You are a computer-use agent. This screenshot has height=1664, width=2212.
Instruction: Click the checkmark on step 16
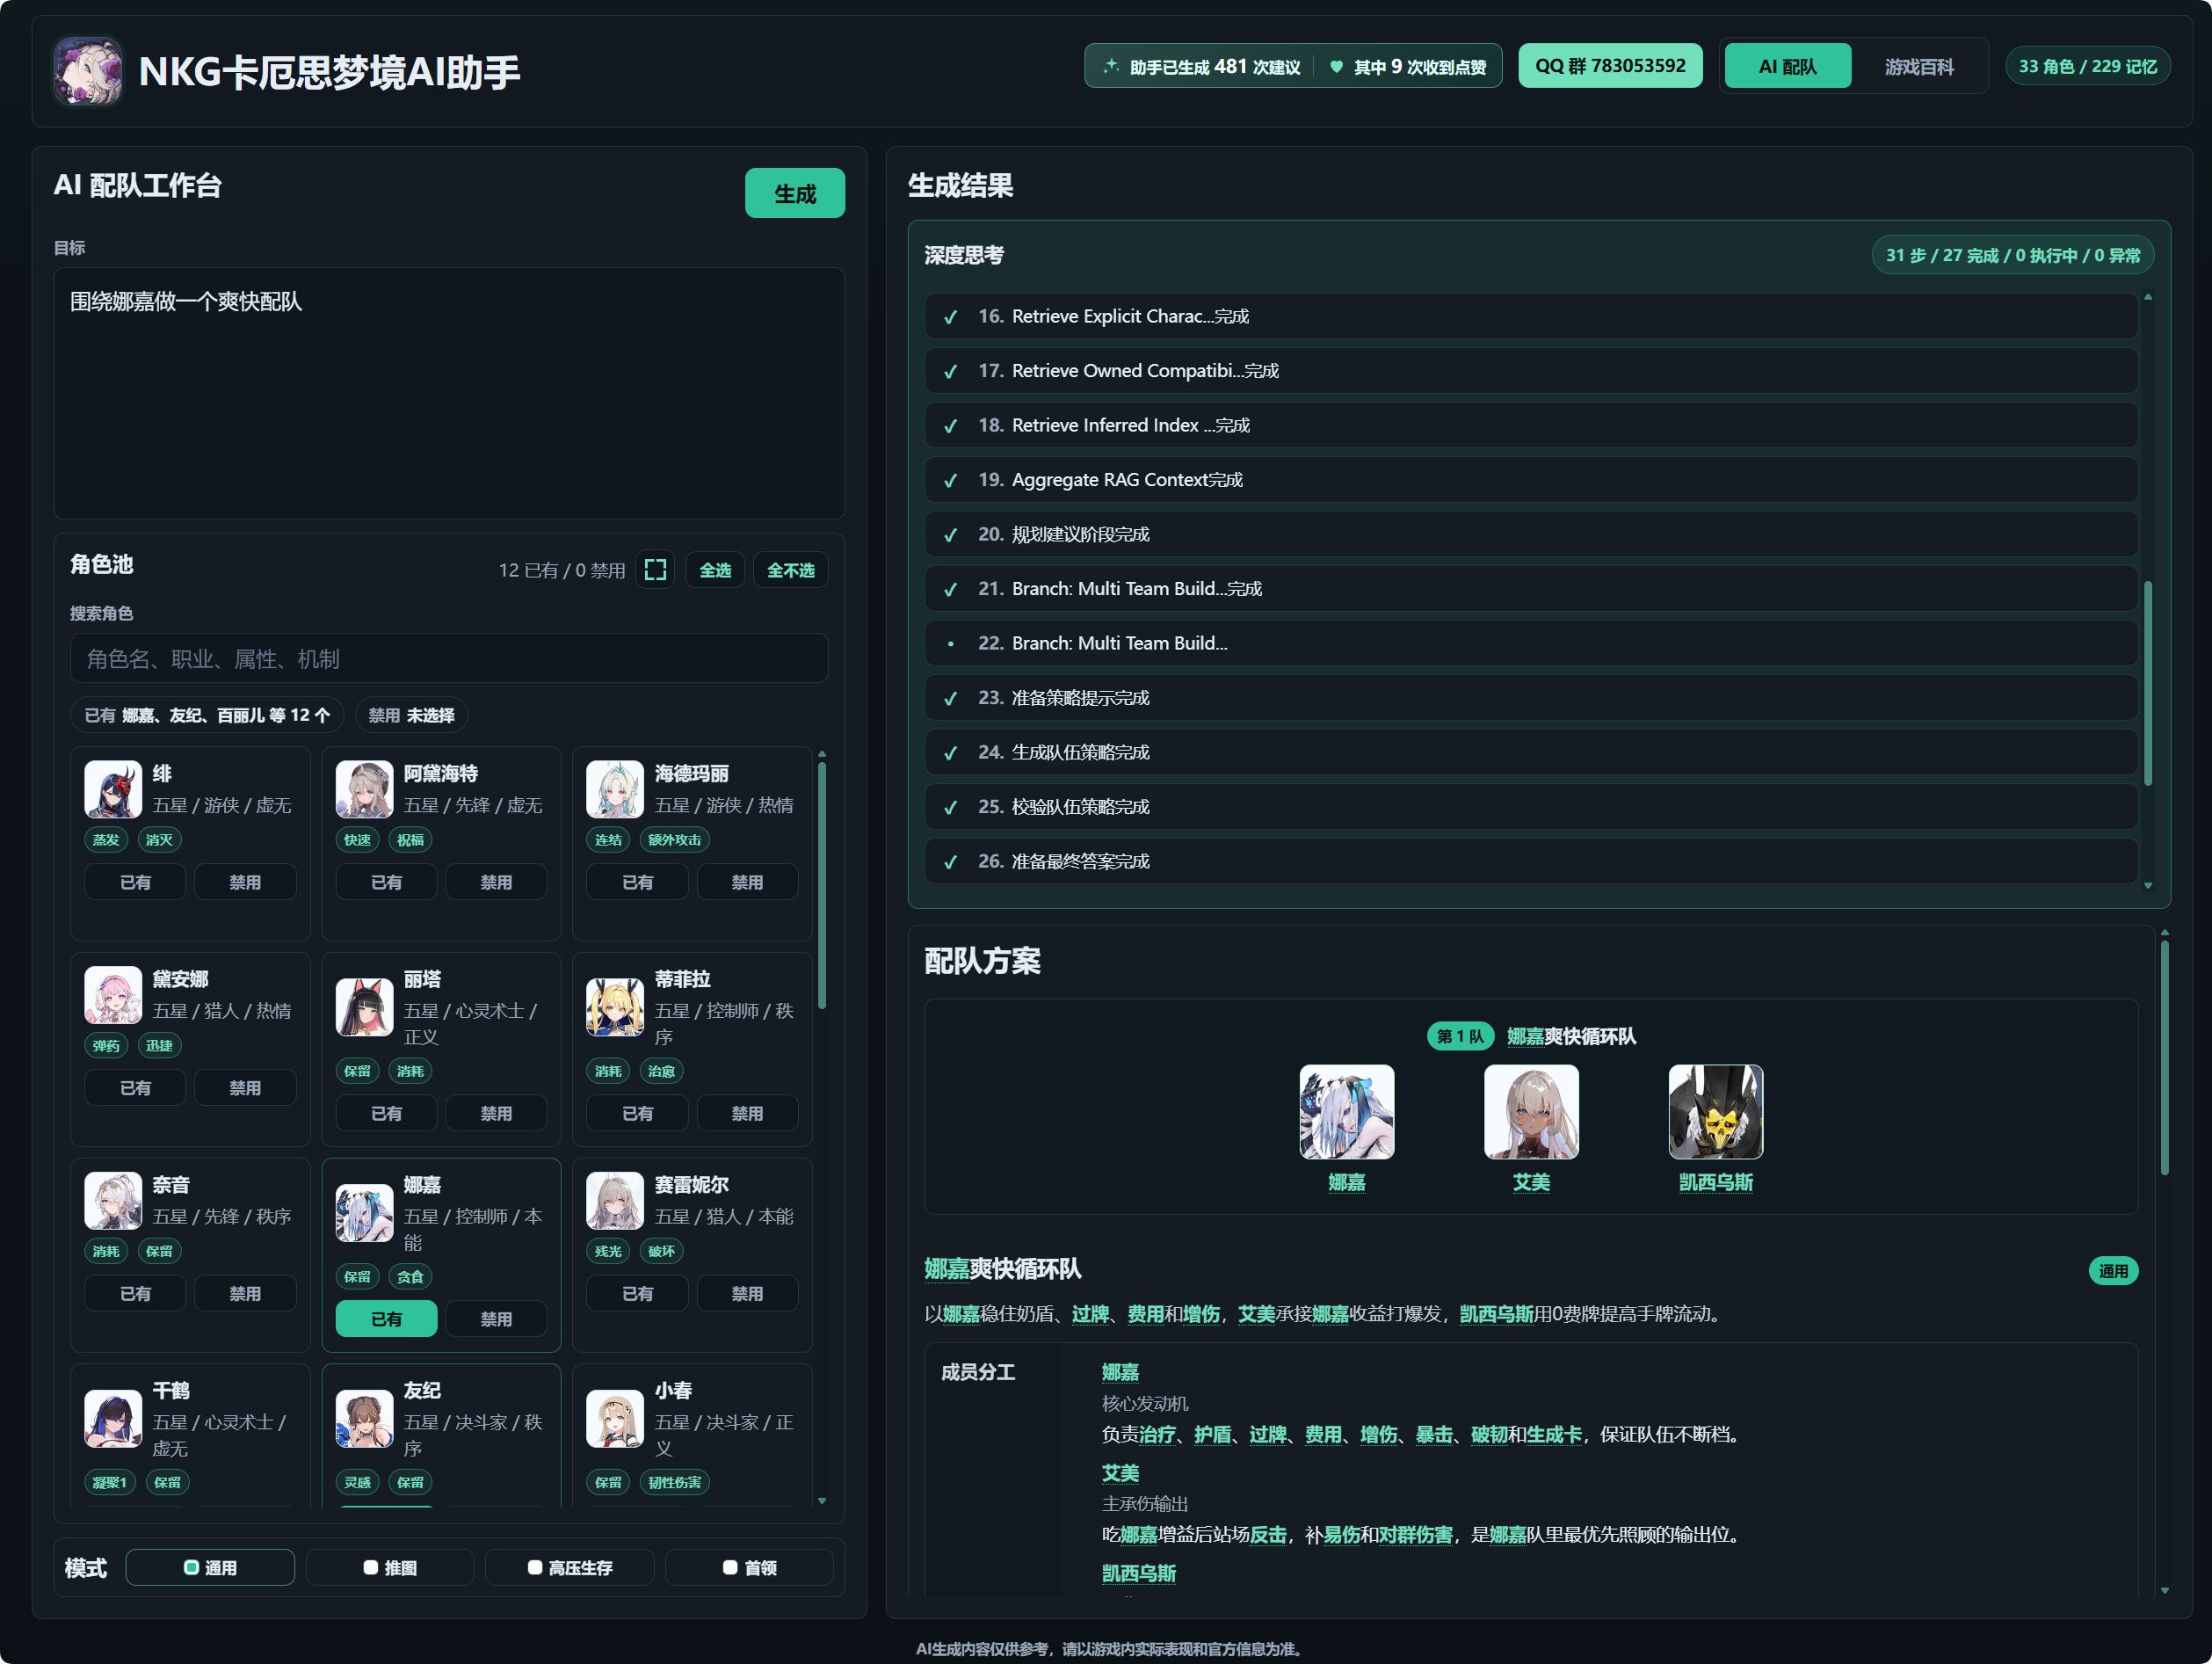point(950,317)
